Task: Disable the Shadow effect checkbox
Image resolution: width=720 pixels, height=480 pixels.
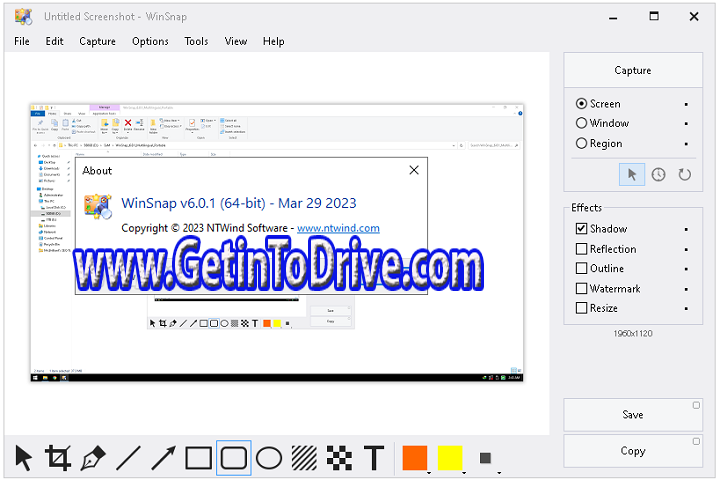Action: (x=581, y=228)
